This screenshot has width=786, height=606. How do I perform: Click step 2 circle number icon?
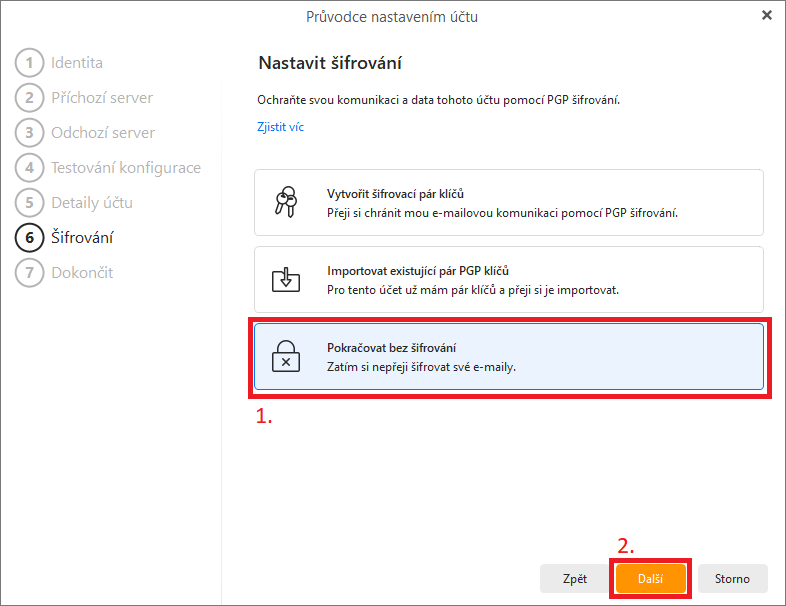[30, 98]
